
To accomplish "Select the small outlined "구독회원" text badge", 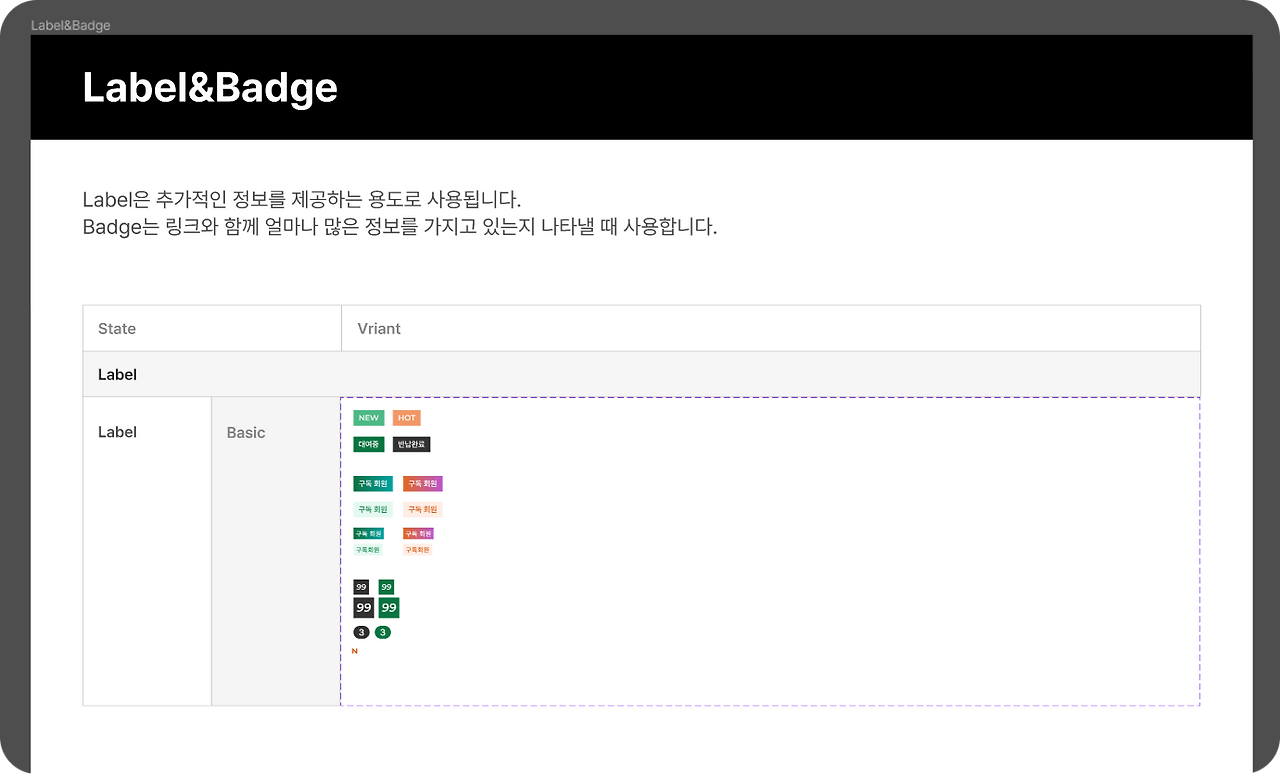I will pyautogui.click(x=369, y=548).
